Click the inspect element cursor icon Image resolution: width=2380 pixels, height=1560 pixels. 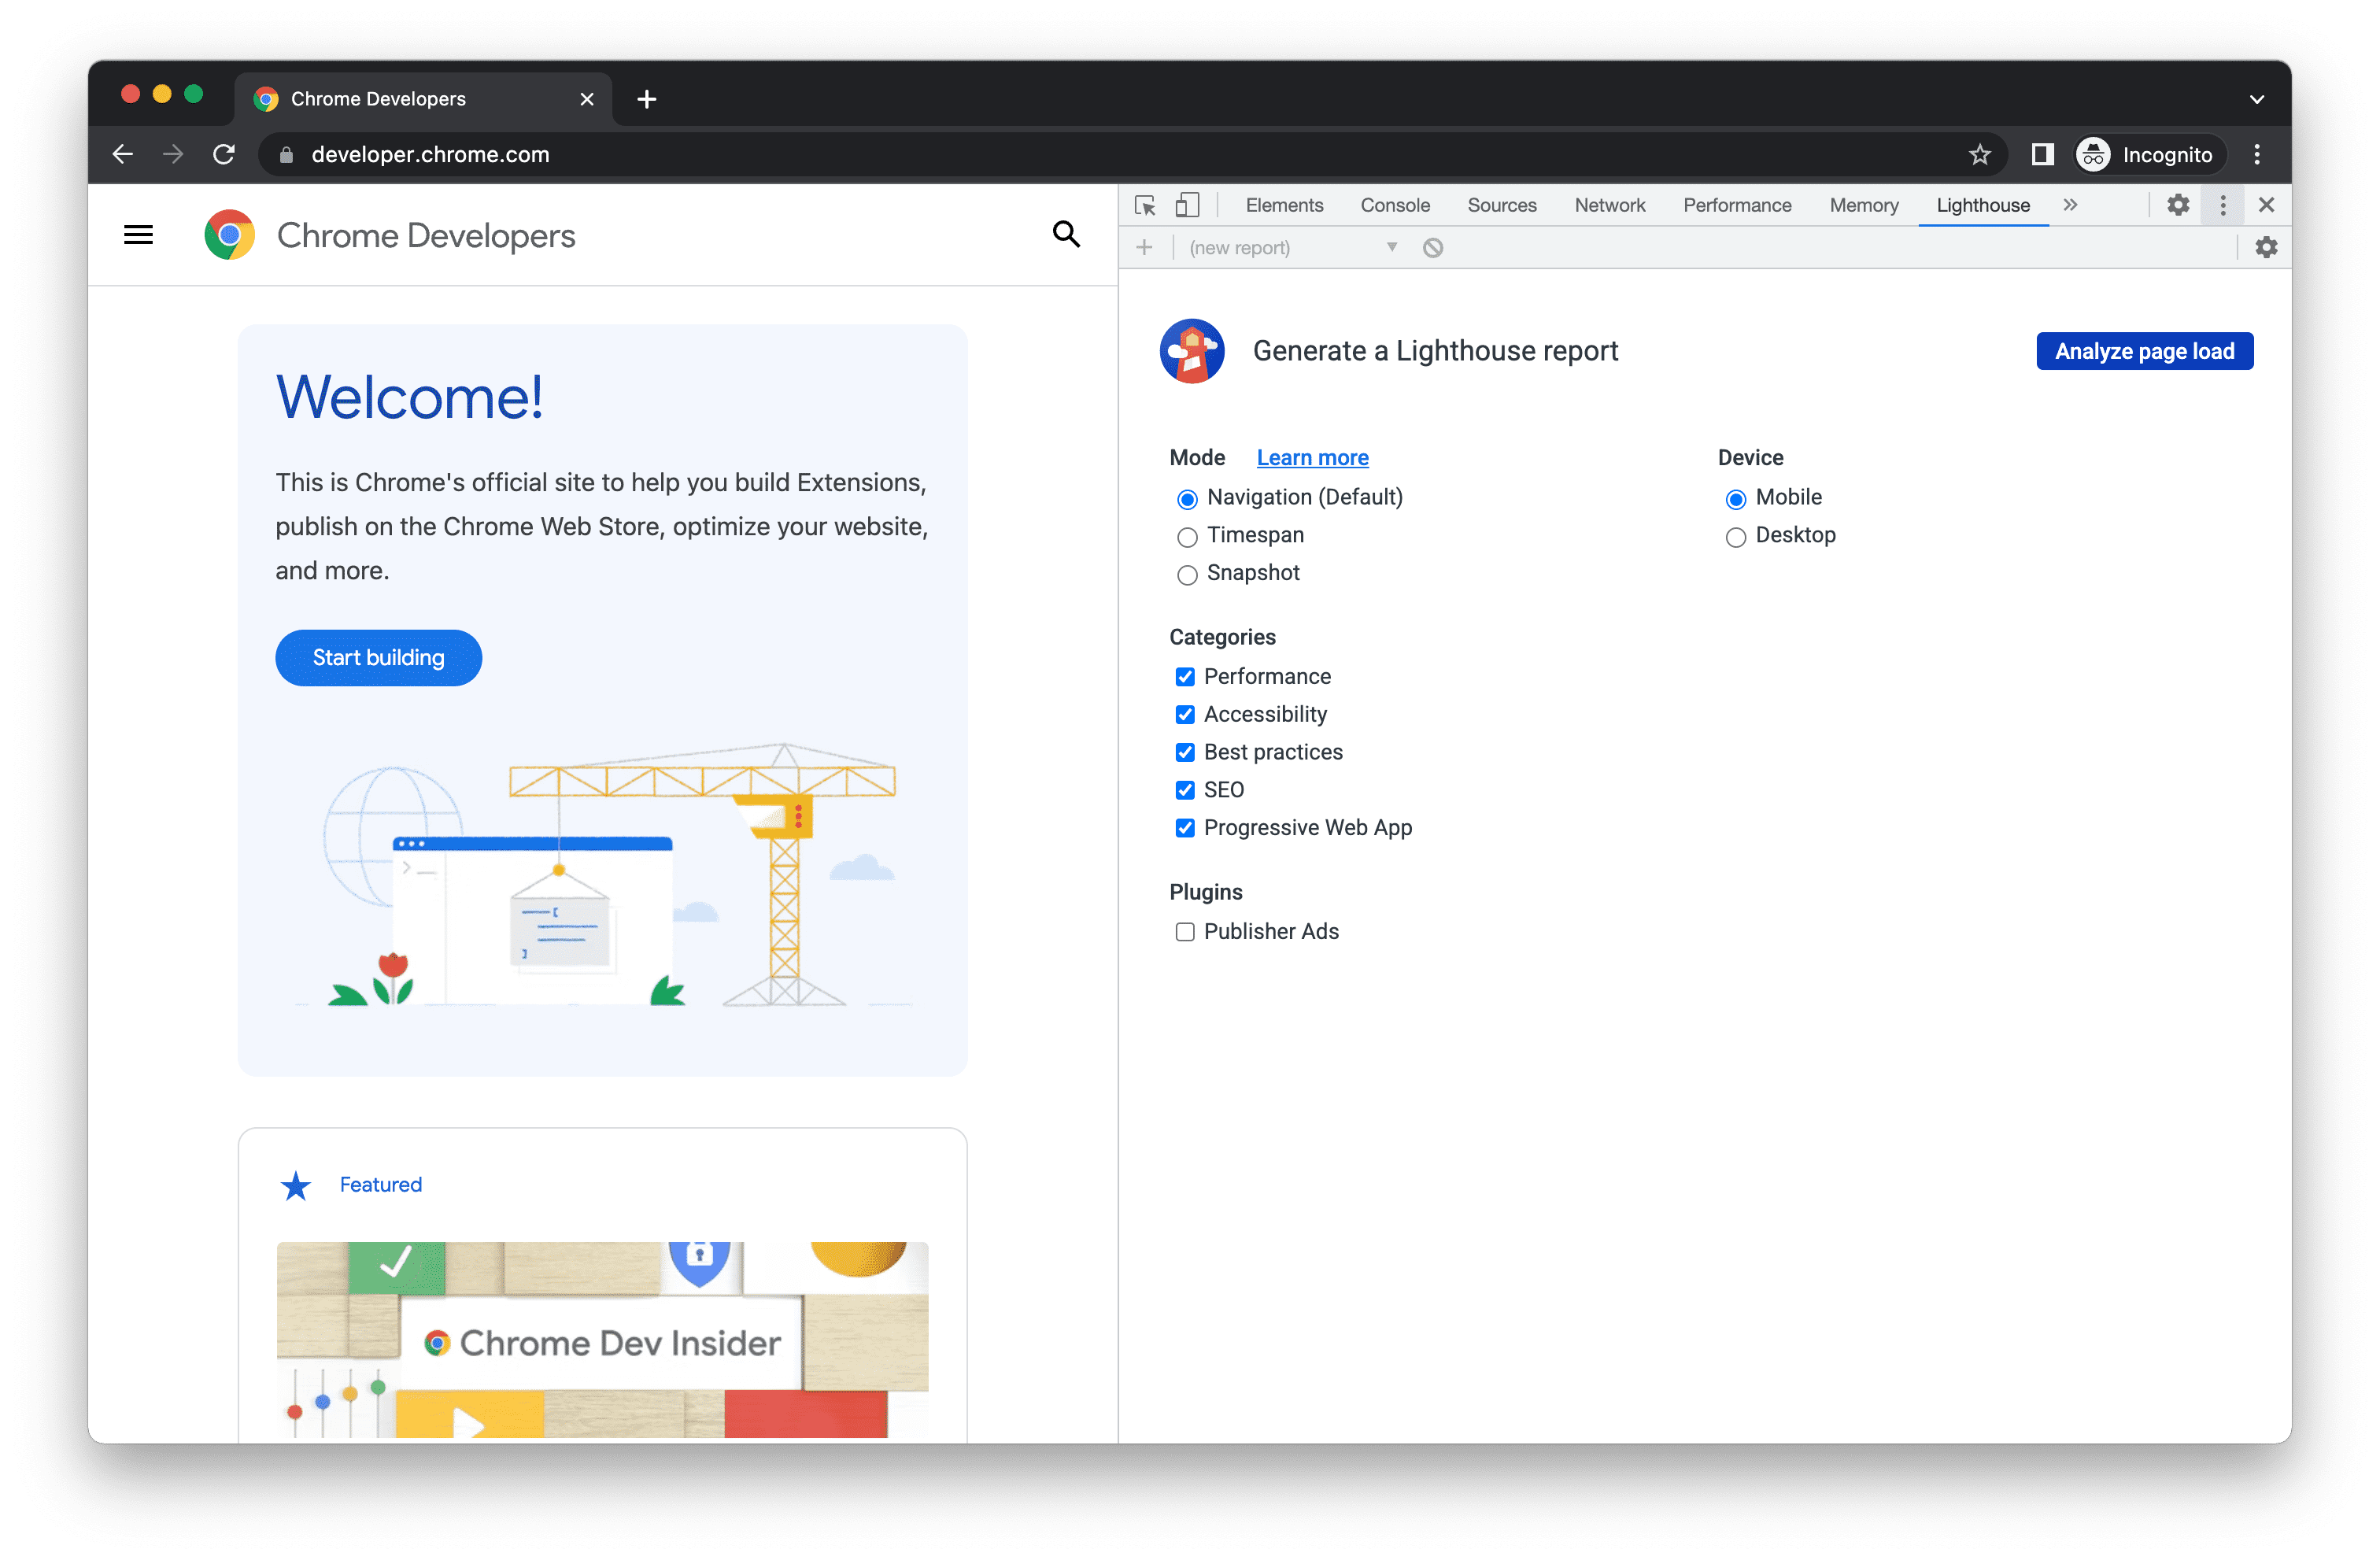point(1144,205)
